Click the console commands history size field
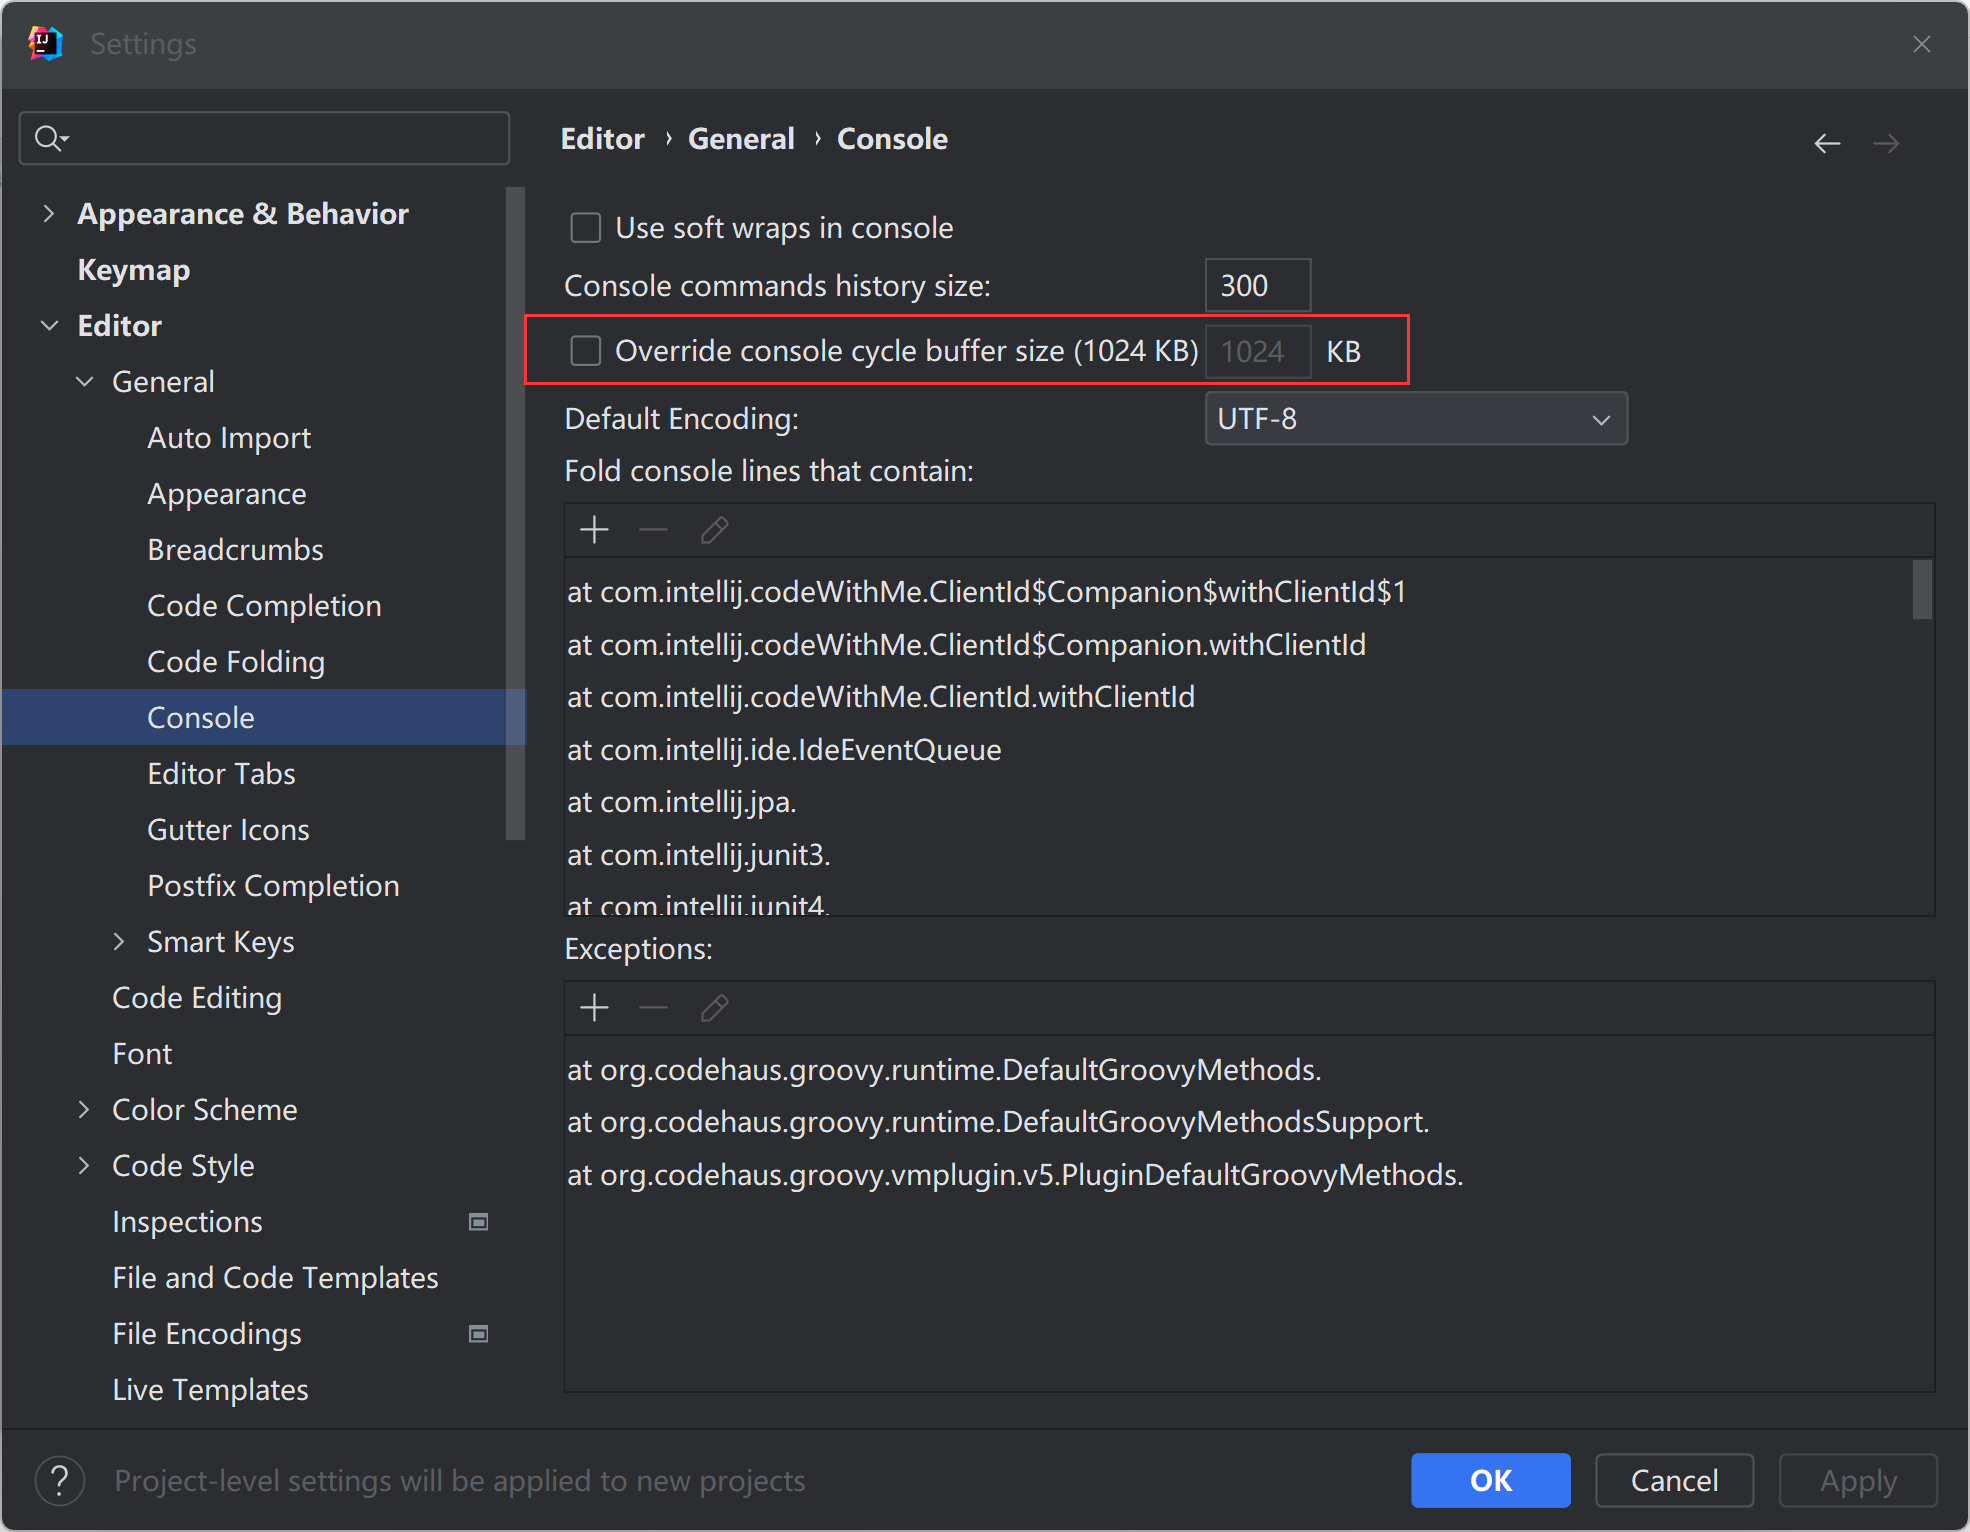The width and height of the screenshot is (1970, 1532). (x=1258, y=286)
